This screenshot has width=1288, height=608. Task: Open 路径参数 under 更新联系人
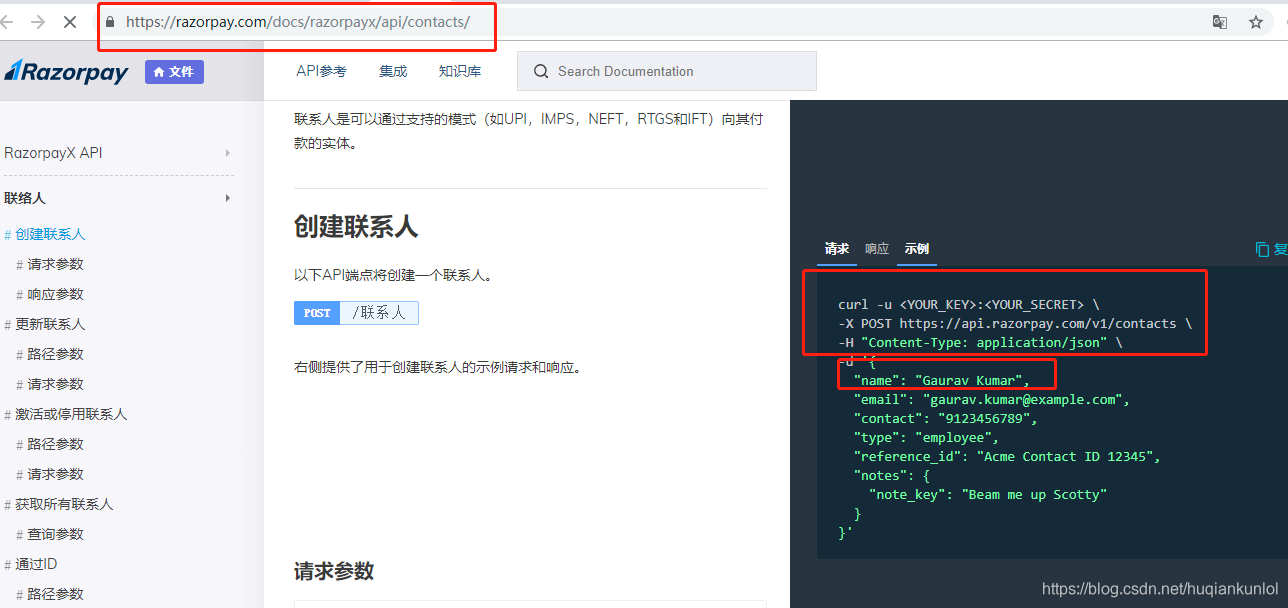[55, 354]
